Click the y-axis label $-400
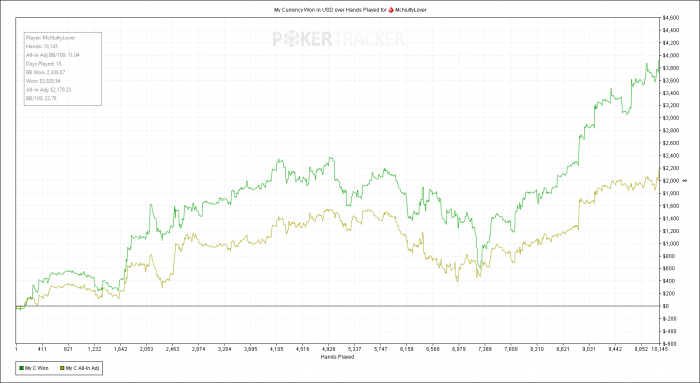700x383 pixels. (670, 331)
